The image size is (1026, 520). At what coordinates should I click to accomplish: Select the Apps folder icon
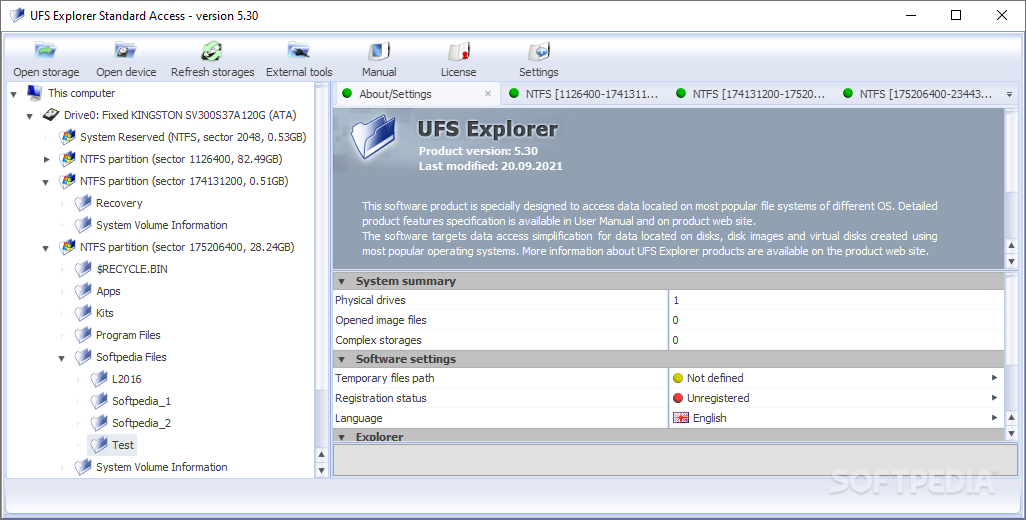83,291
